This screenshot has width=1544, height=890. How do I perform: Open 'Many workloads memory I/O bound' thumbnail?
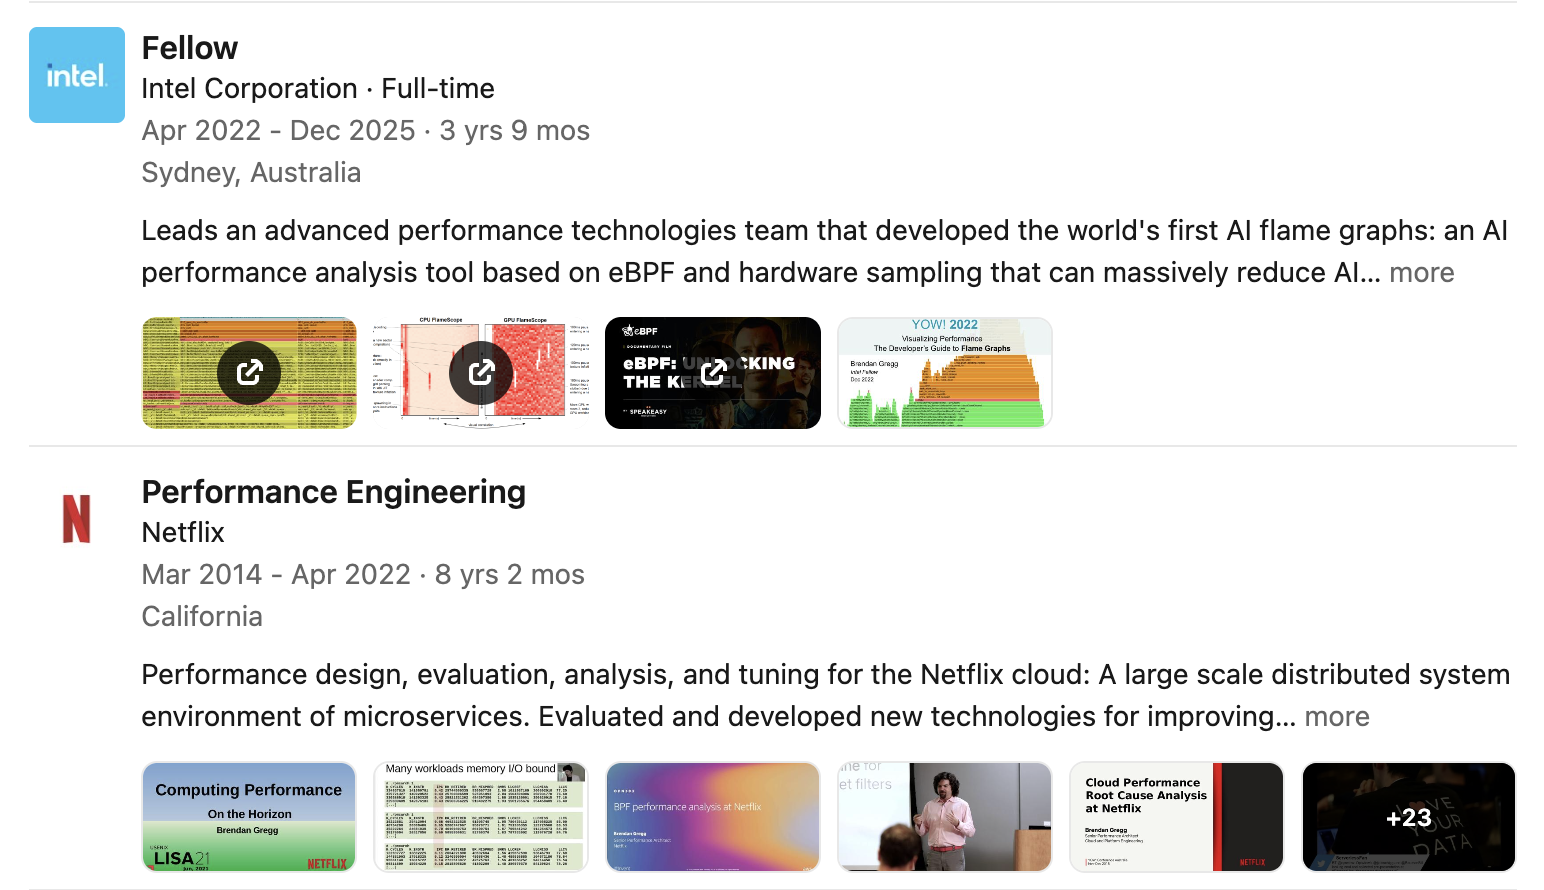pos(481,817)
